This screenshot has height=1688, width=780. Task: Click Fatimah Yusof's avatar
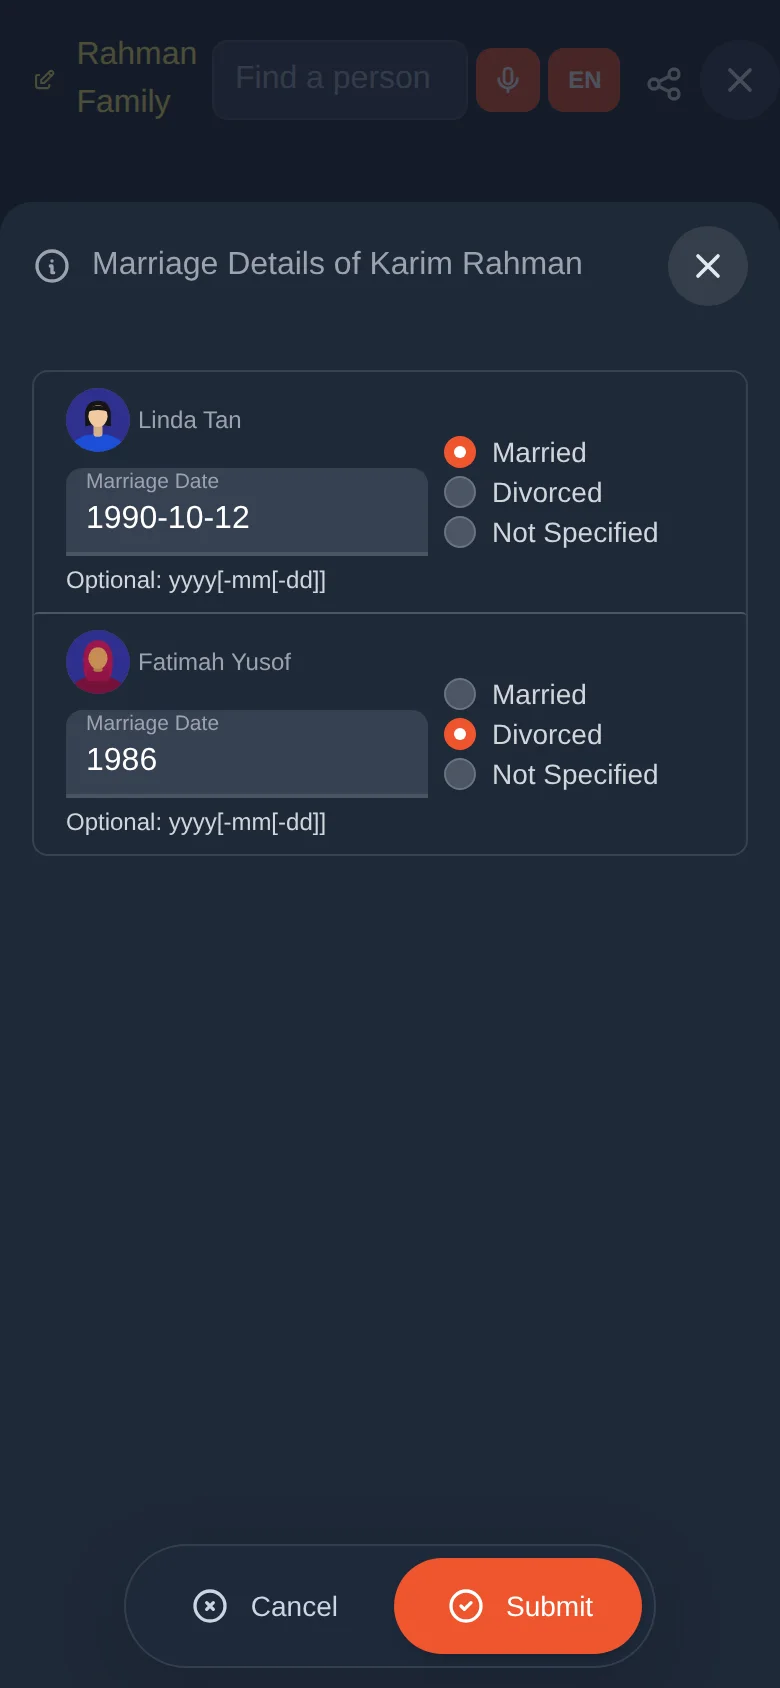tap(98, 662)
